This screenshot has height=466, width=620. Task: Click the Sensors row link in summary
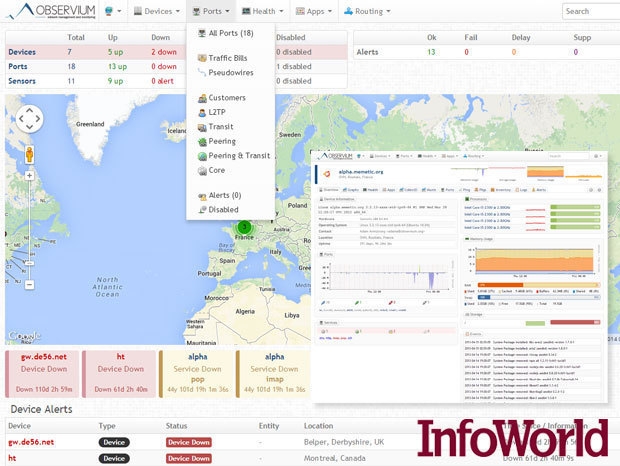point(23,80)
